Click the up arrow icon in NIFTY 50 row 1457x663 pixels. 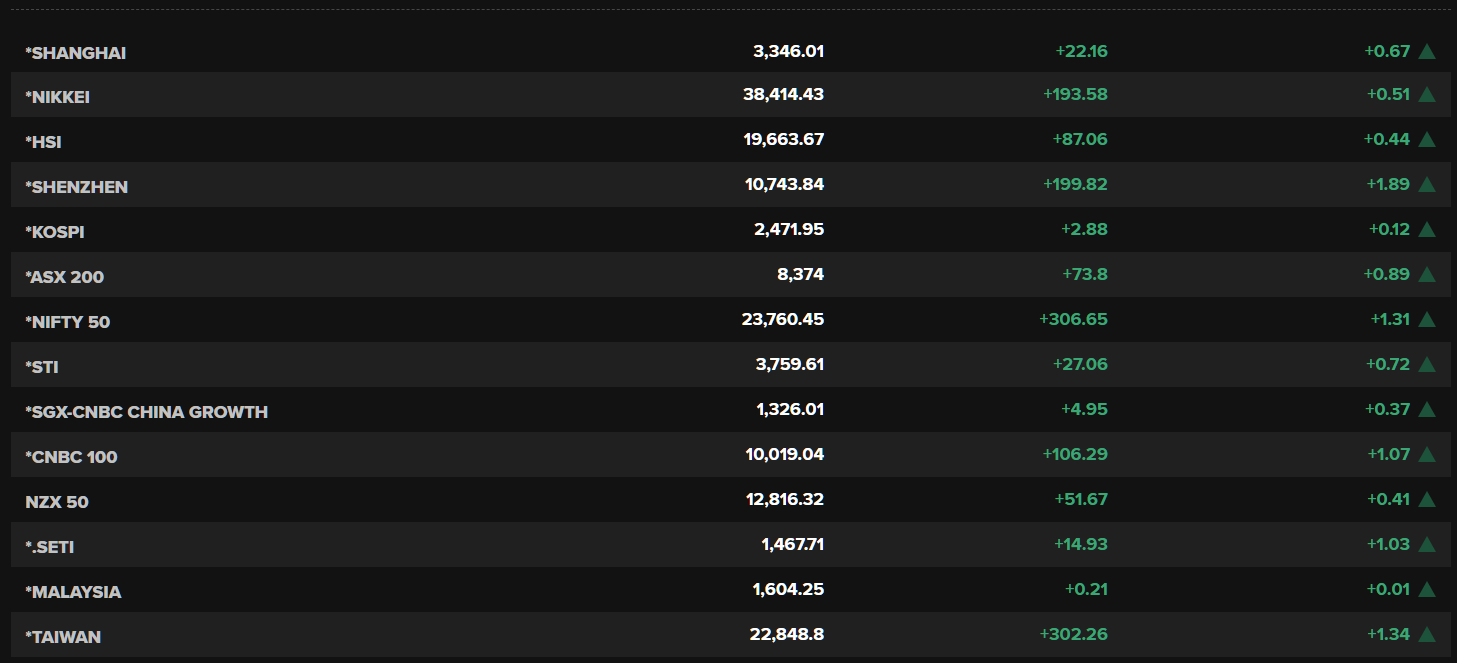[x=1427, y=319]
